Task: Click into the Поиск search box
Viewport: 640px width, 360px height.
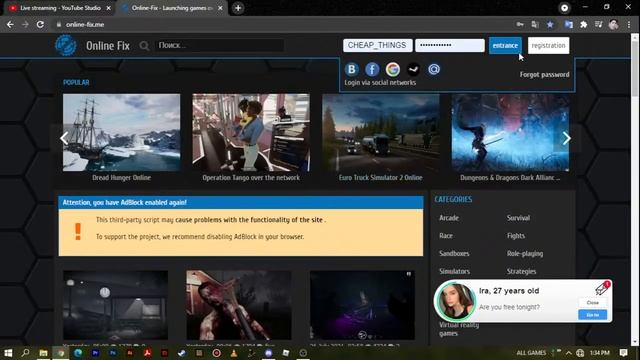Action: 219,45
